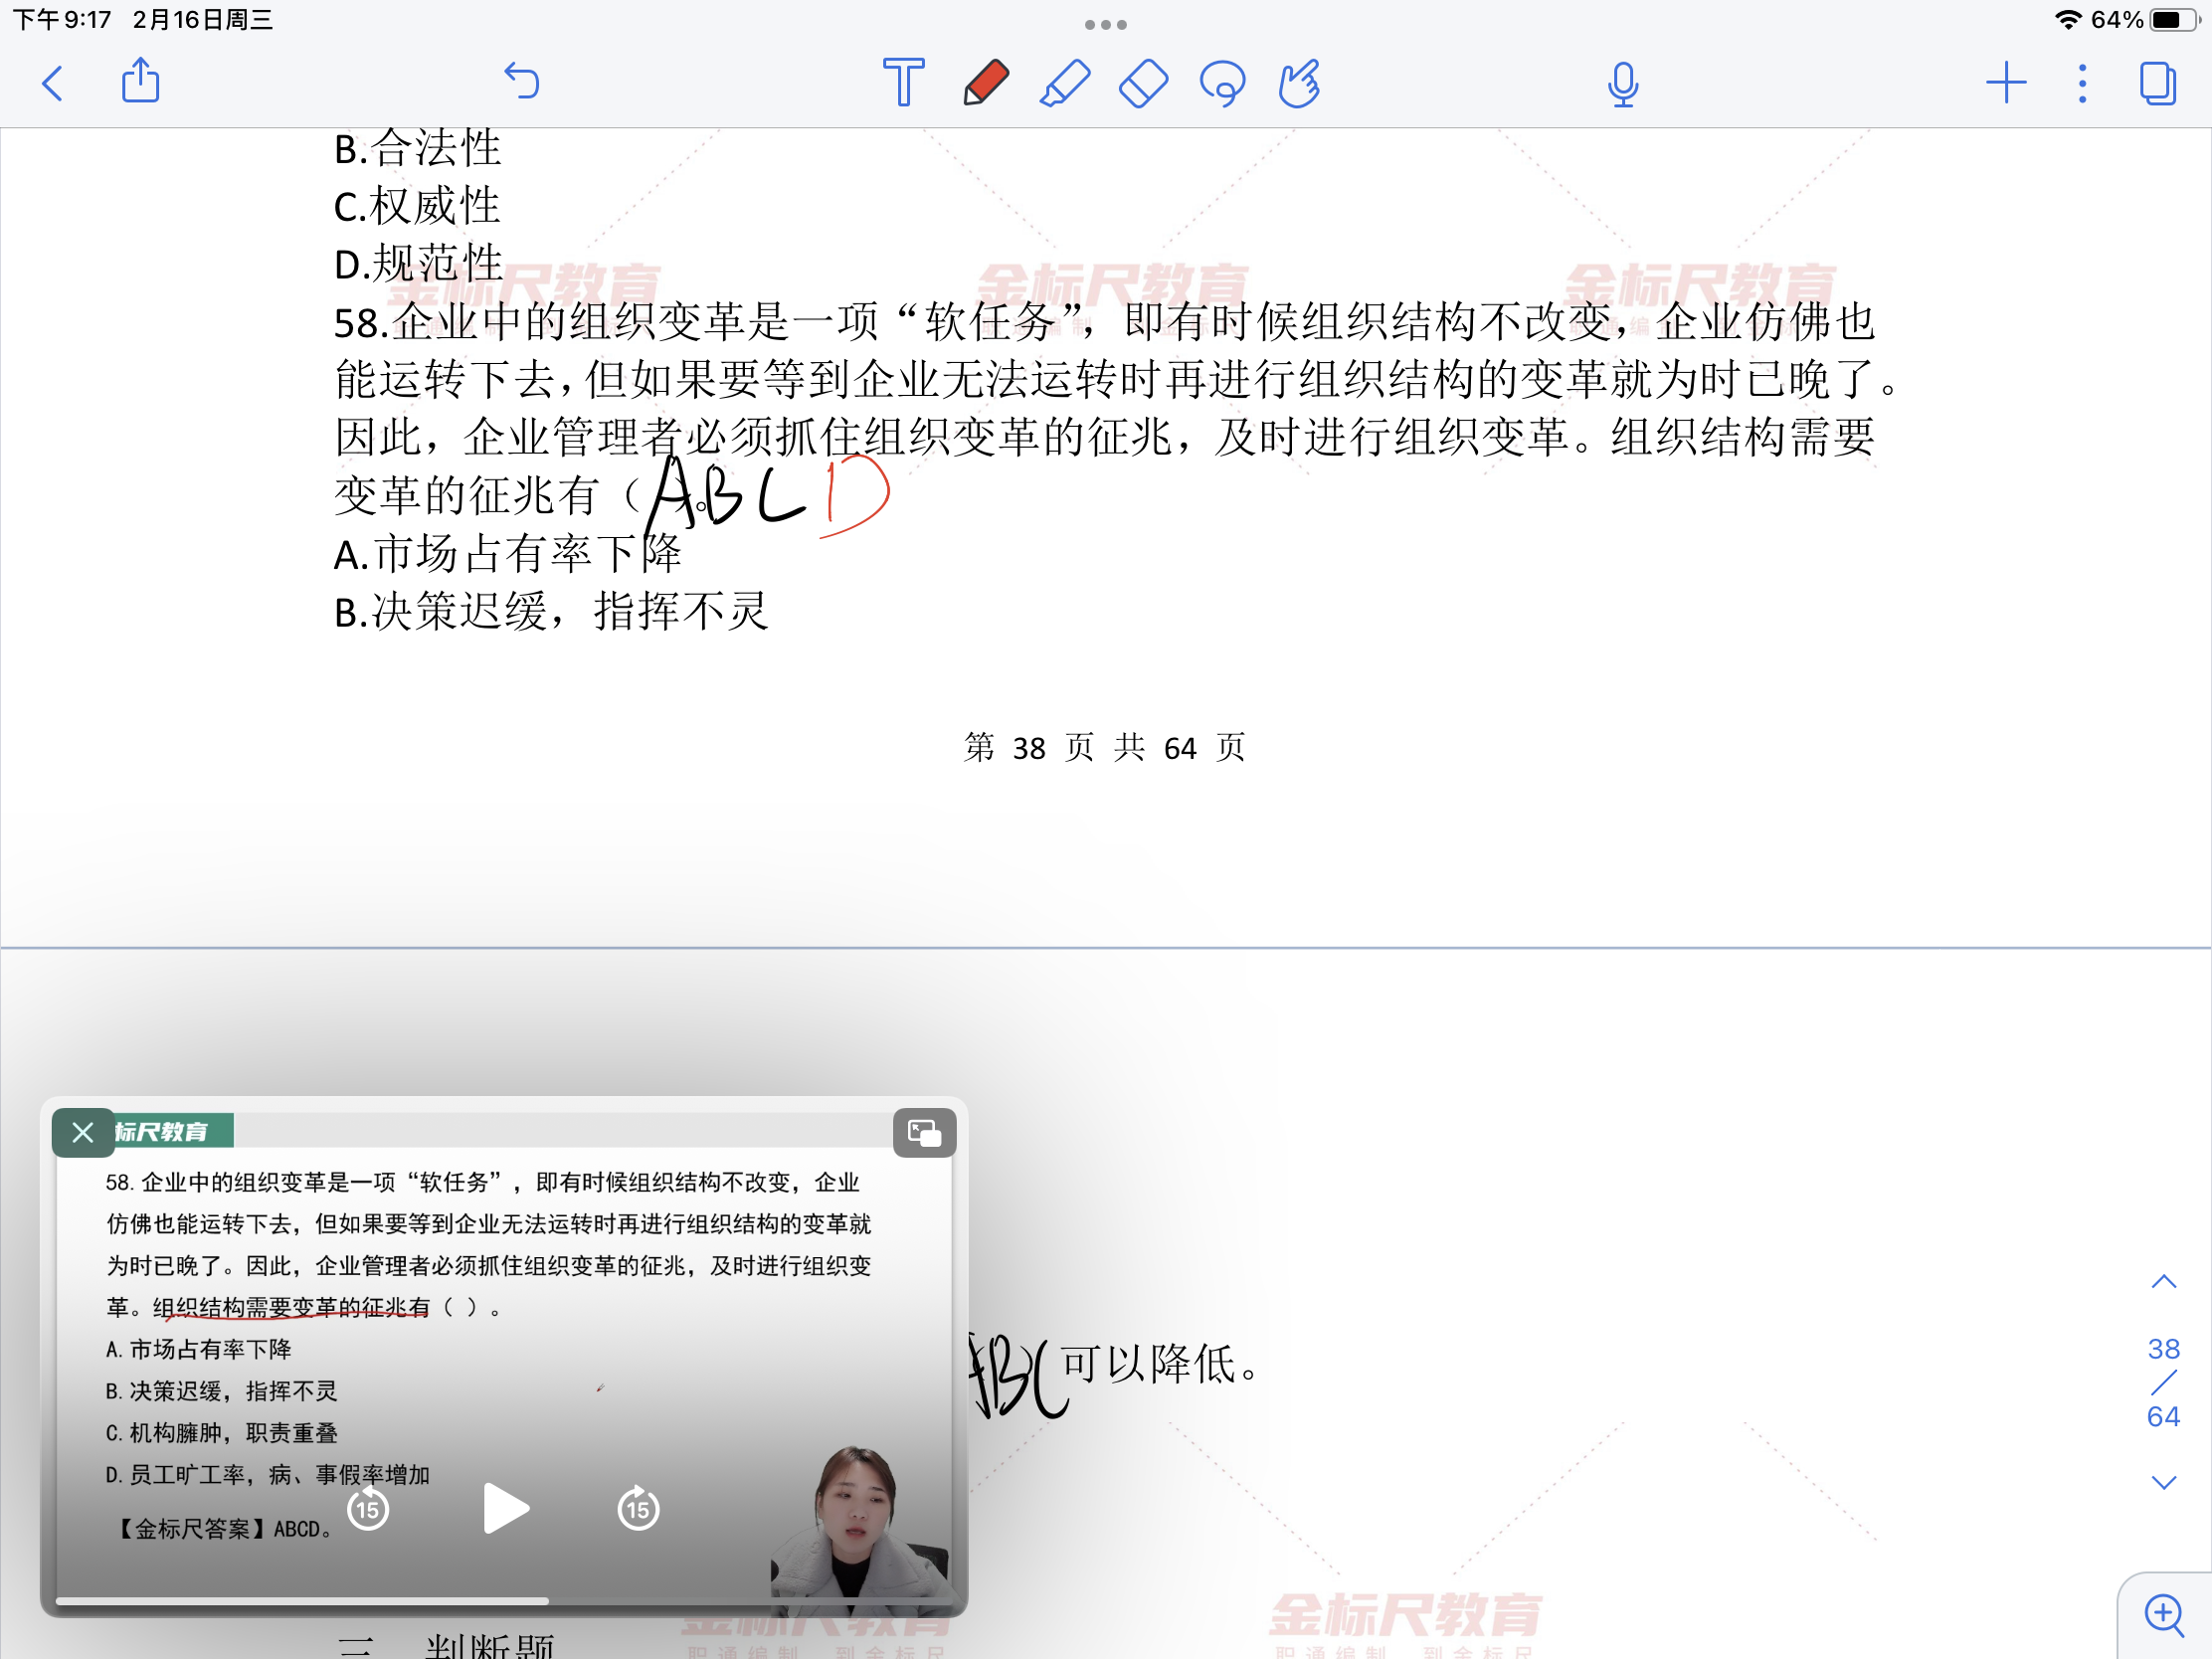Go back using the left chevron

[53, 83]
